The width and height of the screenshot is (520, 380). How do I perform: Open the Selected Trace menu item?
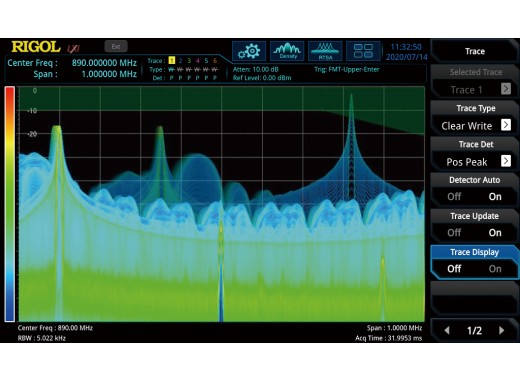475,81
